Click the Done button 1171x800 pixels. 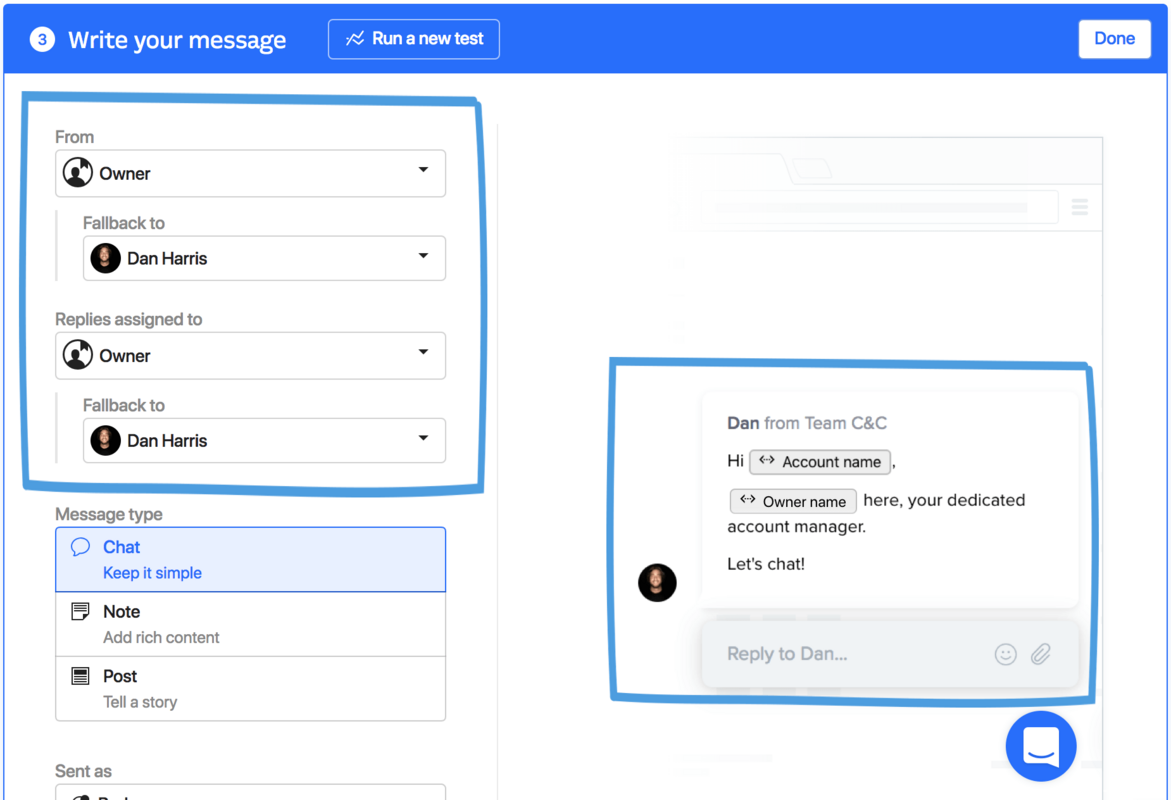point(1114,37)
